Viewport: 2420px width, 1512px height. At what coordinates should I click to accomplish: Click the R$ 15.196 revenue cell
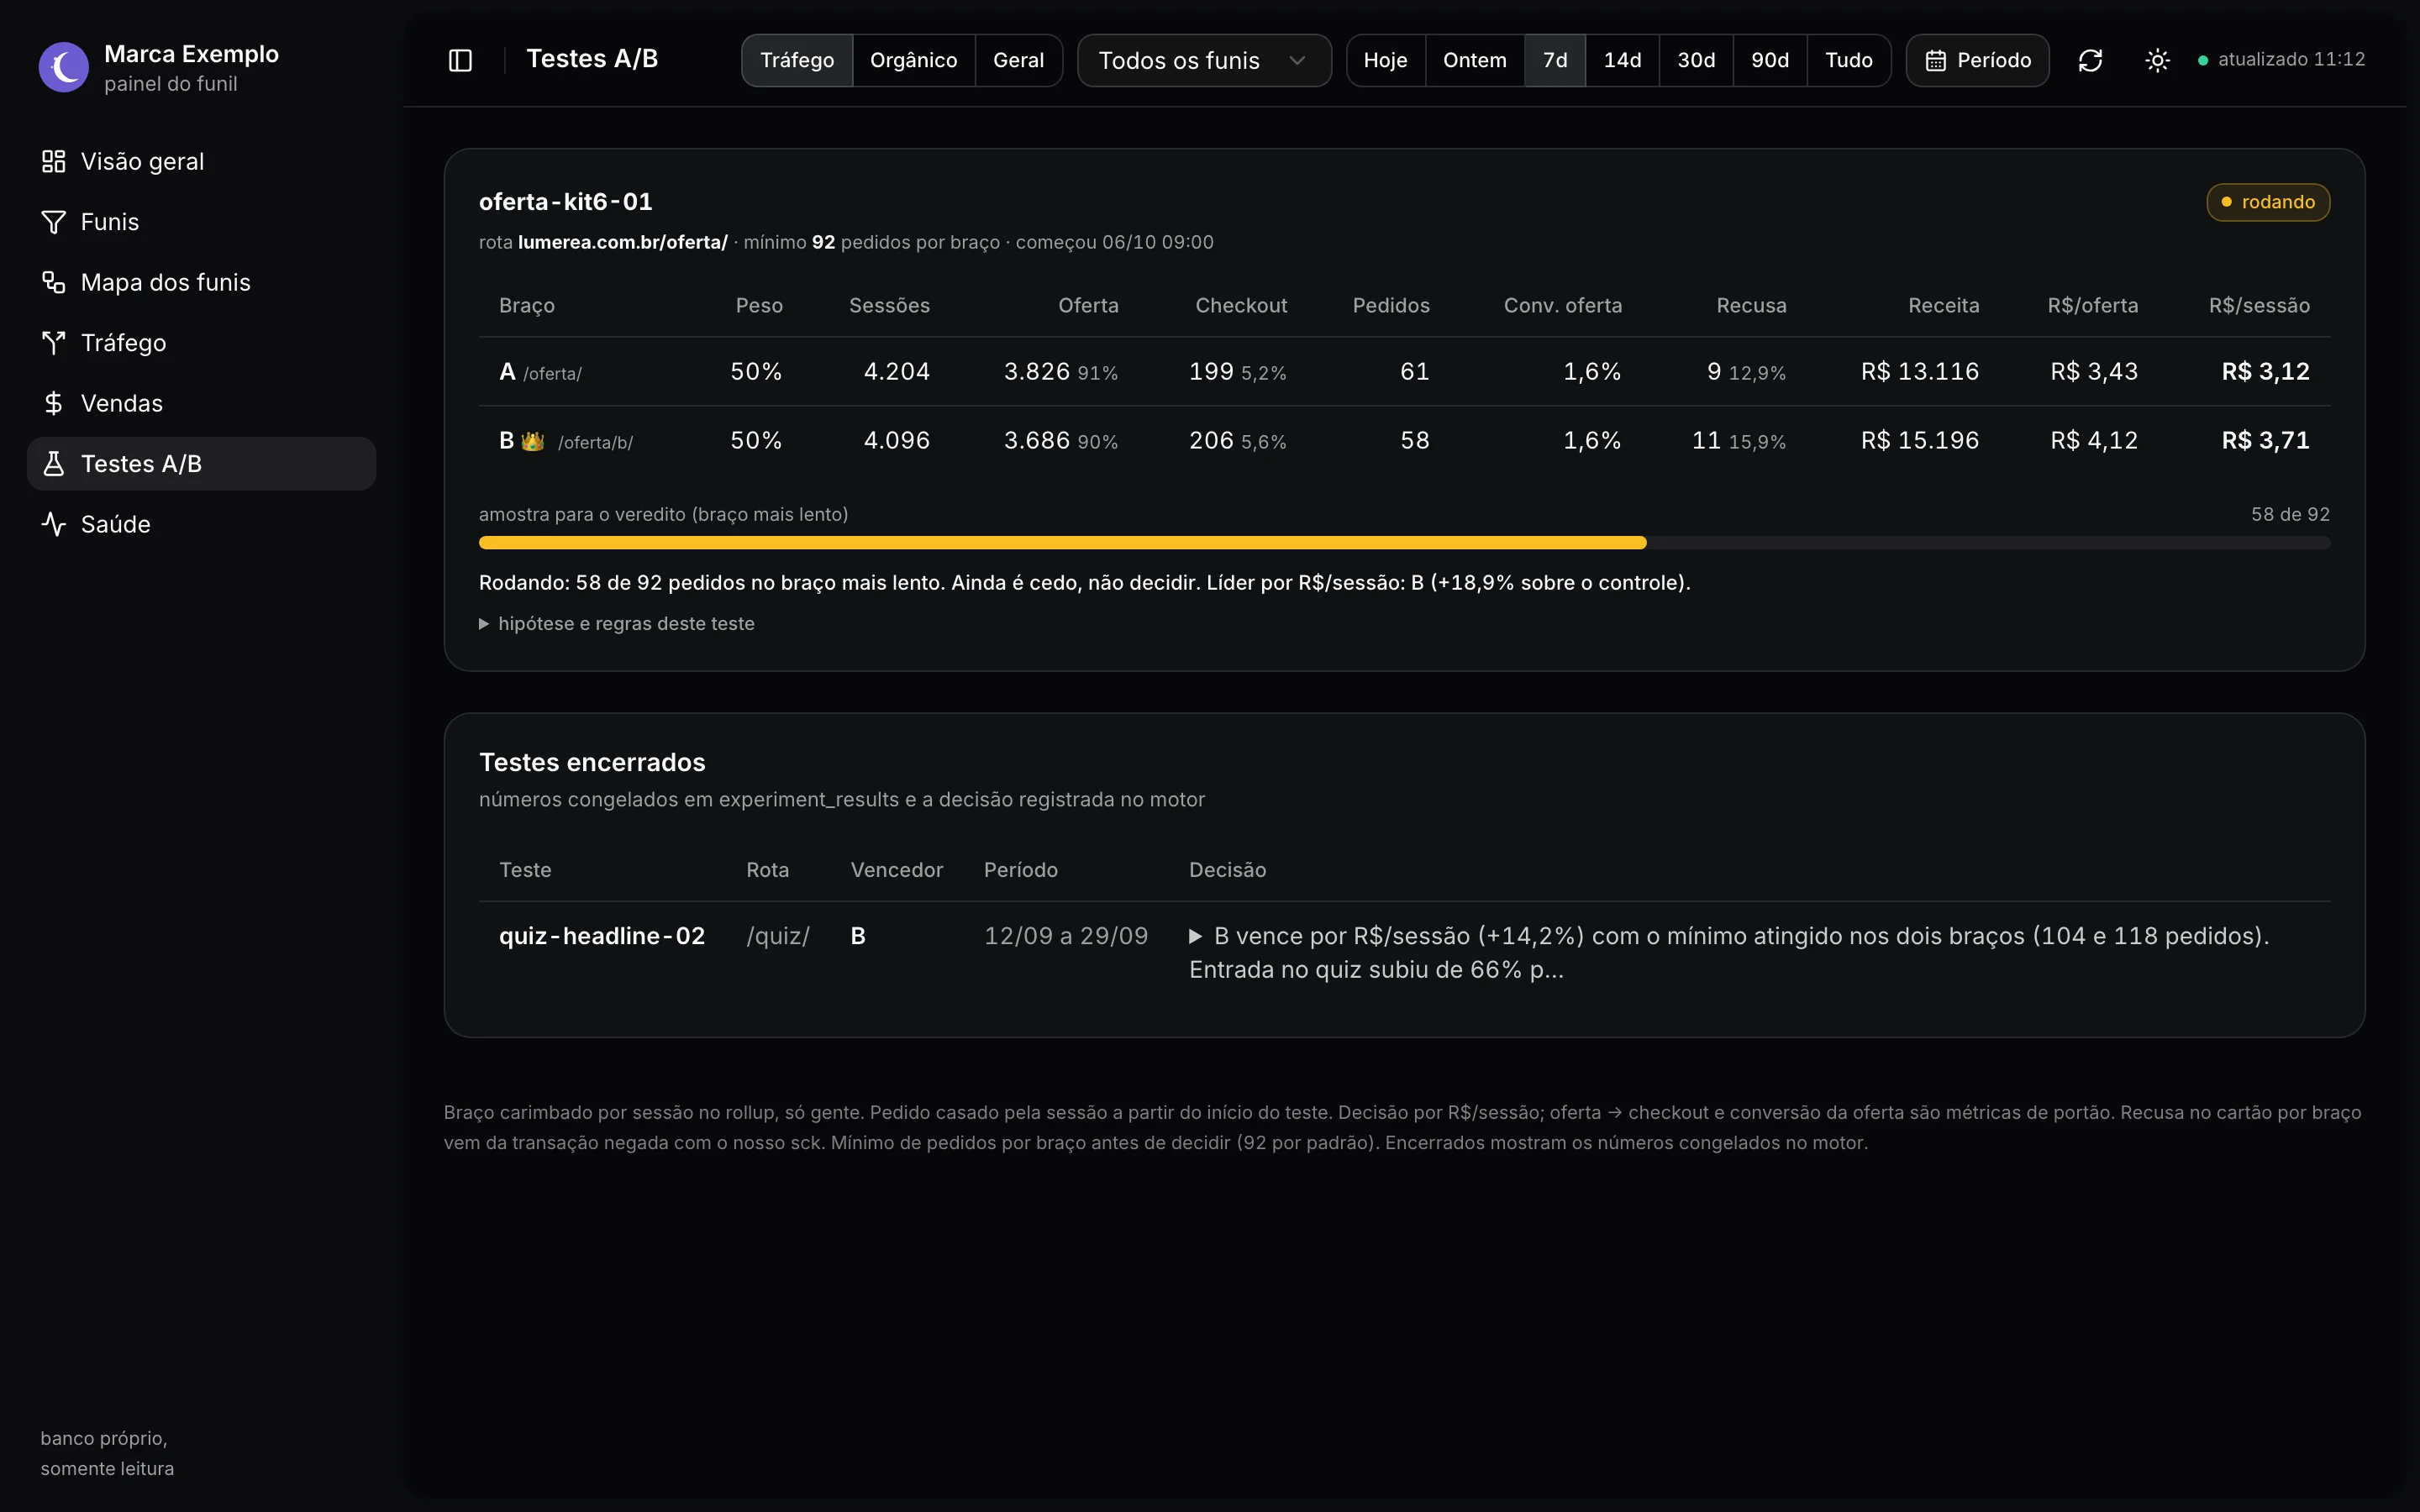click(x=1919, y=441)
